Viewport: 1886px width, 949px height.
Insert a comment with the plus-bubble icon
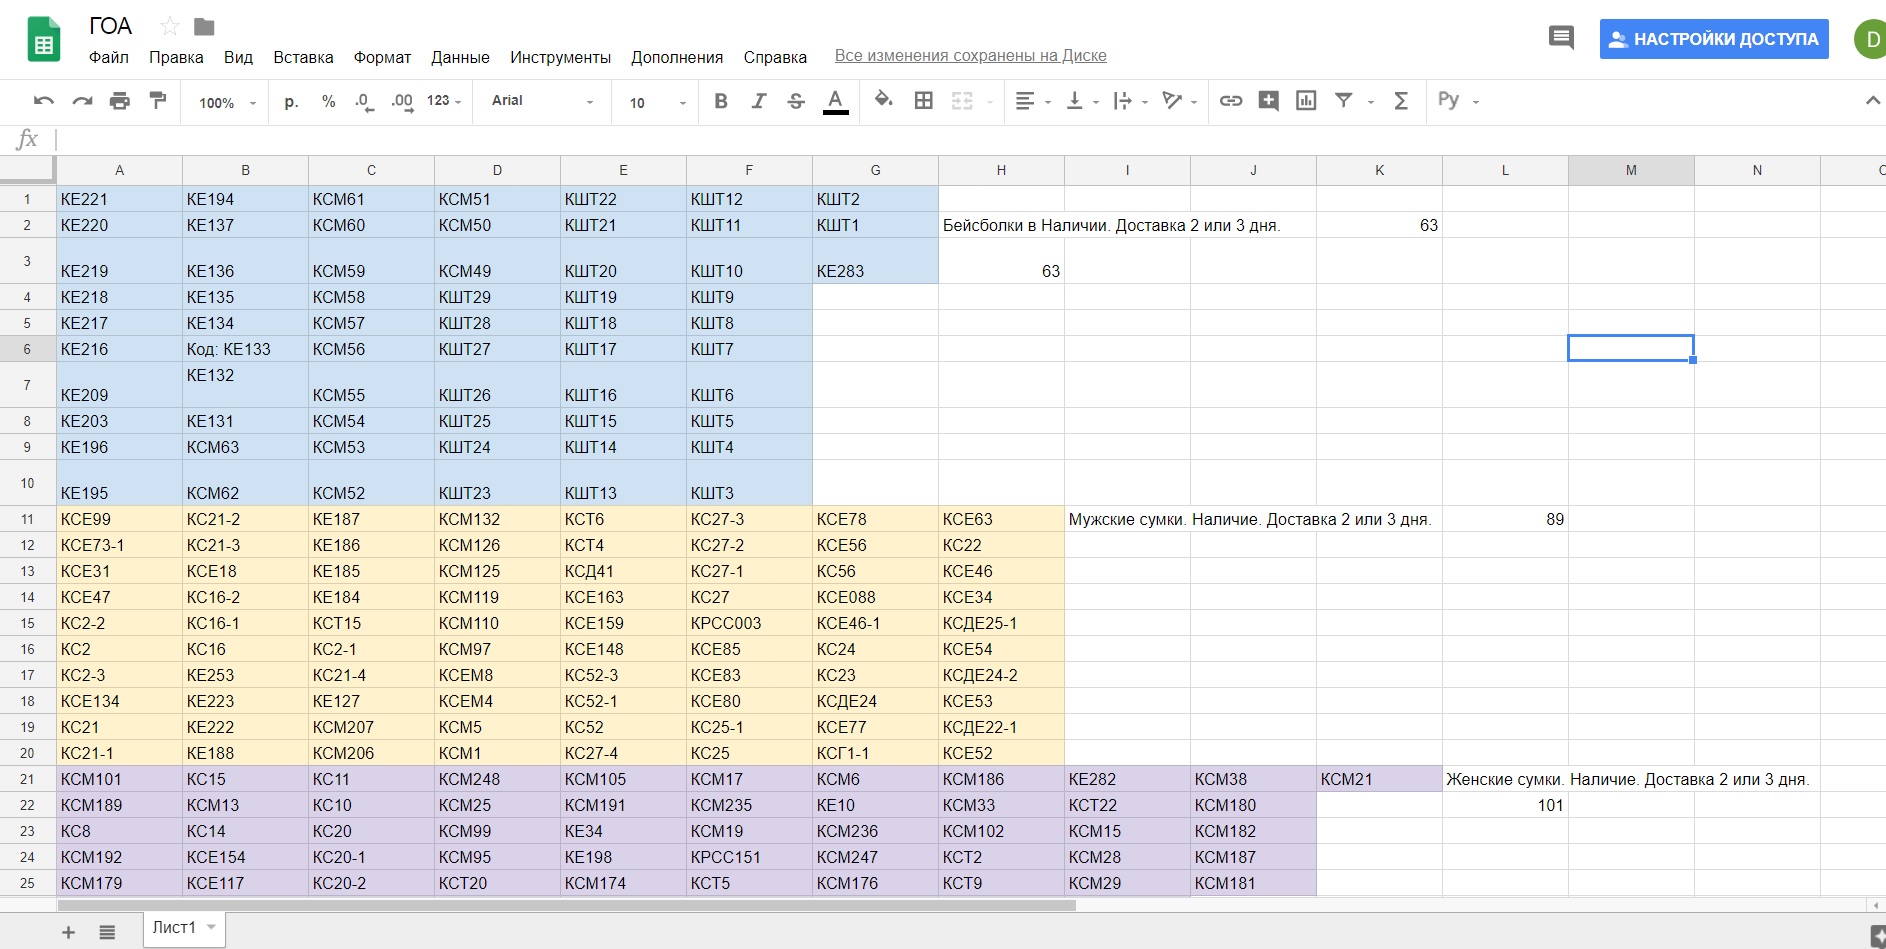1268,101
